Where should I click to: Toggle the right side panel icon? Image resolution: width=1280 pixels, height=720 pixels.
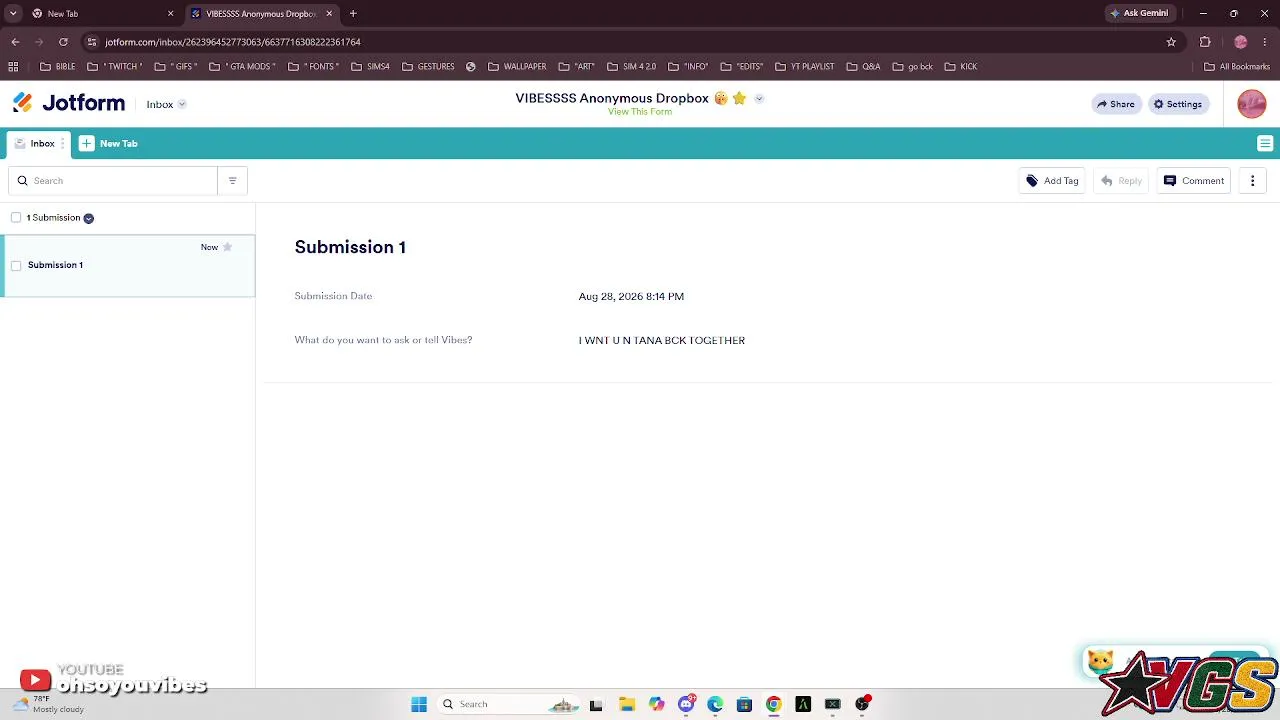(x=1265, y=144)
